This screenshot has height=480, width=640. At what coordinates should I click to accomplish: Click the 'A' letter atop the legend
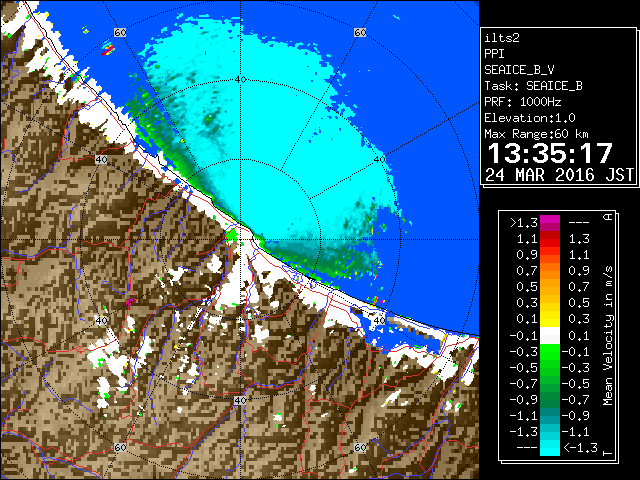pos(608,216)
